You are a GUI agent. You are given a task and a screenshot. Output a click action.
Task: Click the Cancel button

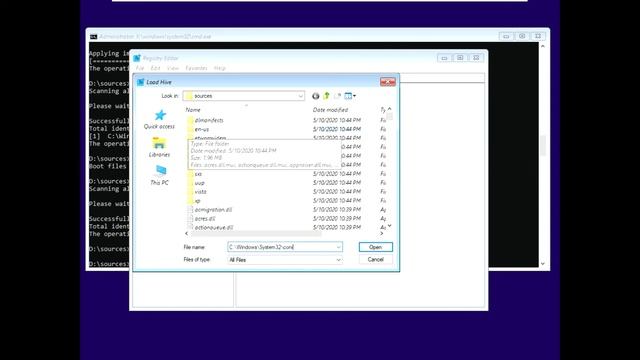coord(376,260)
